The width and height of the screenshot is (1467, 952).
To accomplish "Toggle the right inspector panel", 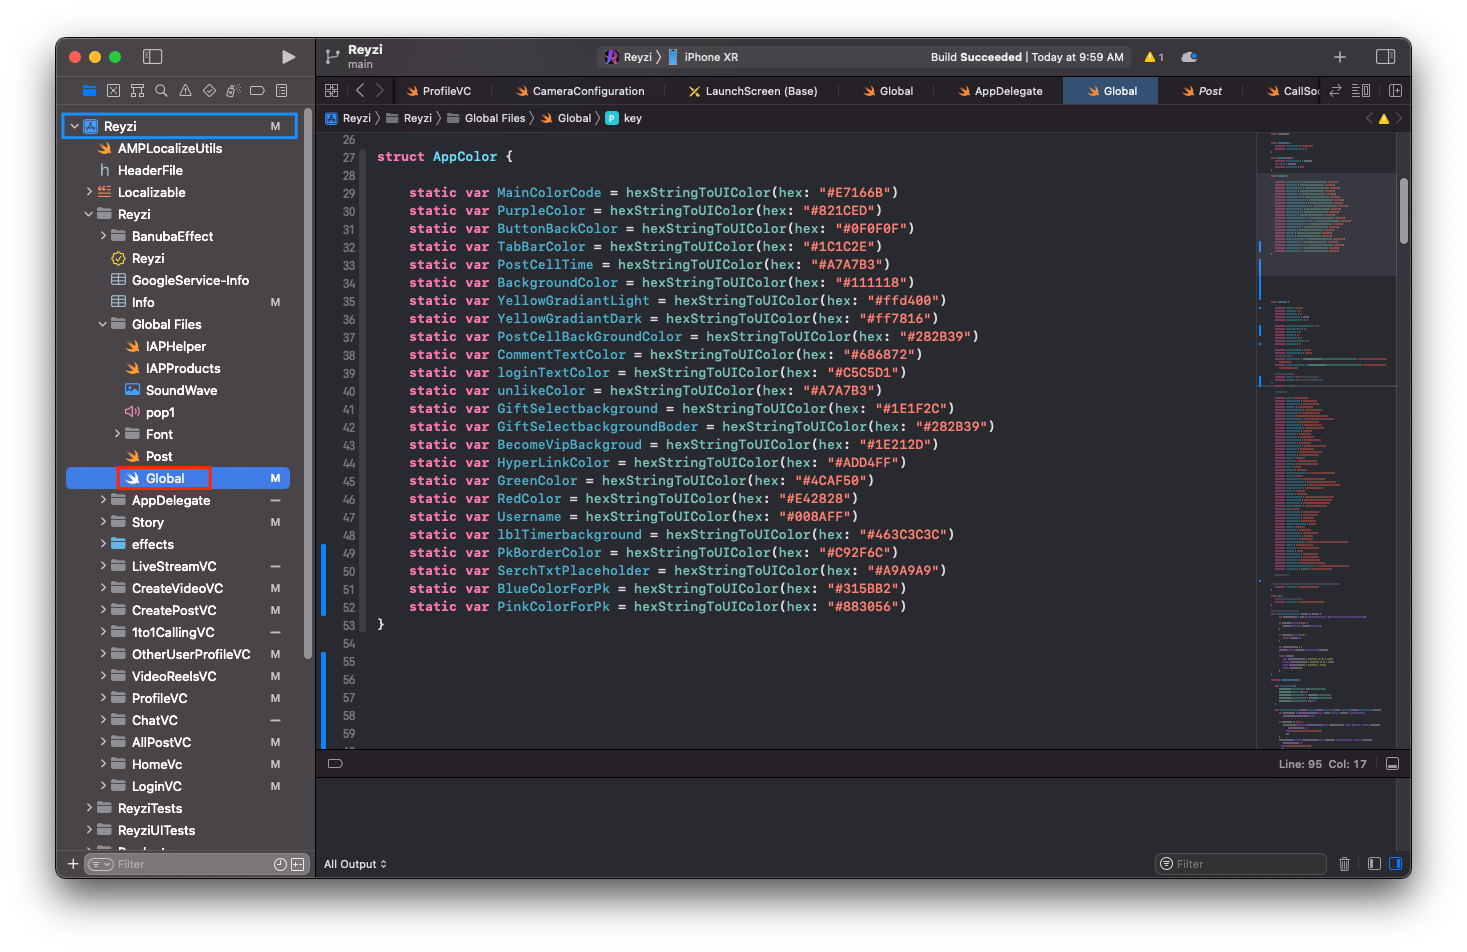I will pos(1385,57).
